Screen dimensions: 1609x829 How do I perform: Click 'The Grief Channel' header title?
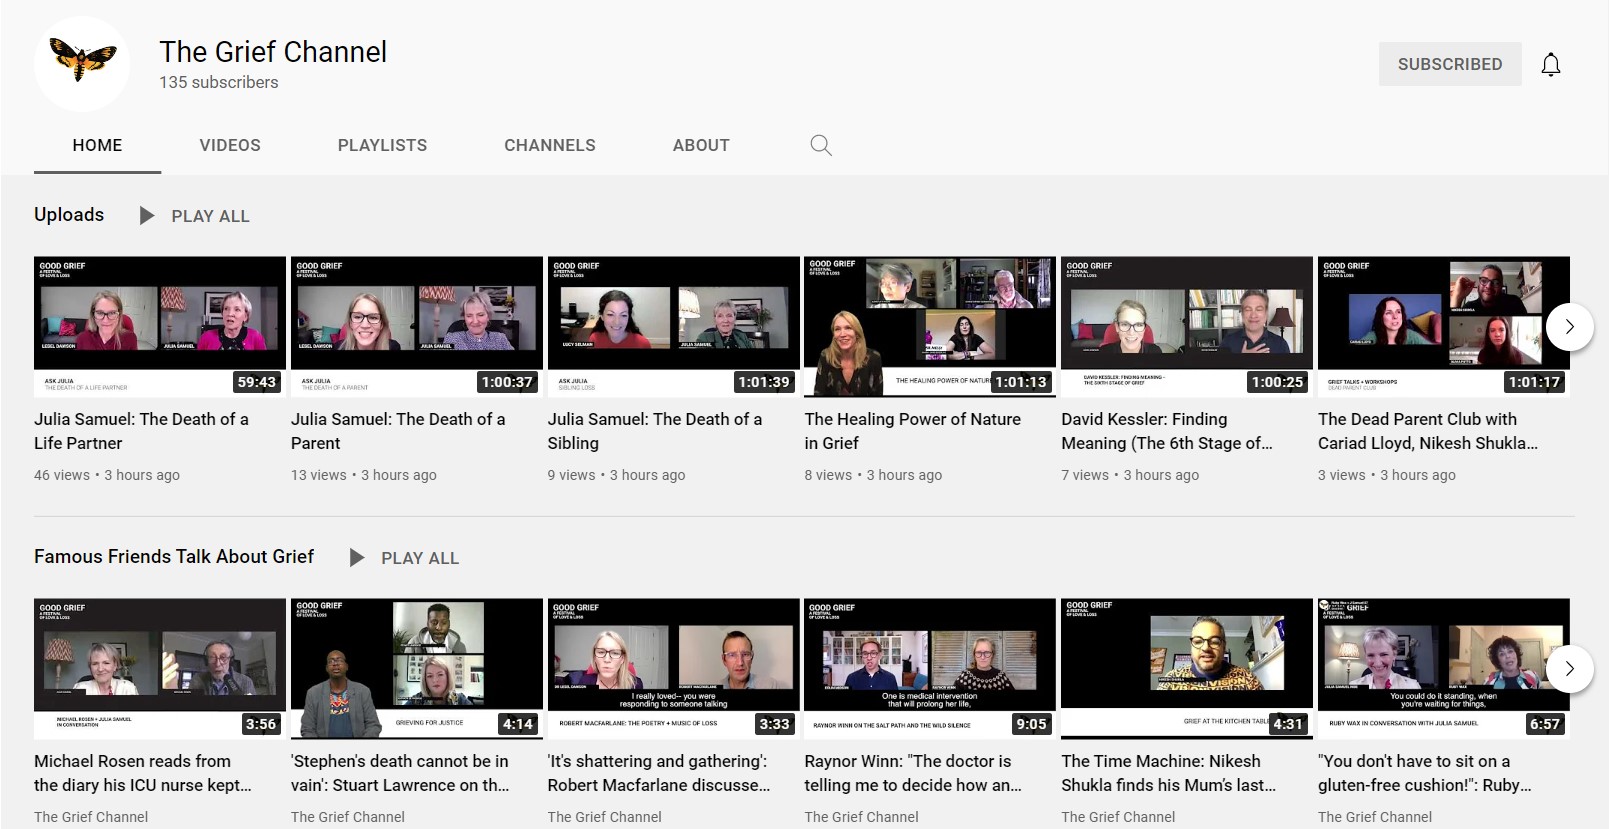click(x=273, y=52)
